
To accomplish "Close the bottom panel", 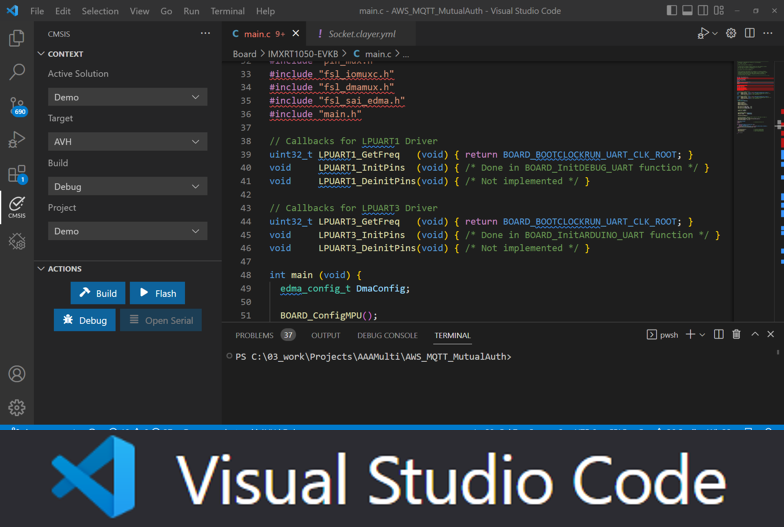I will pos(770,334).
